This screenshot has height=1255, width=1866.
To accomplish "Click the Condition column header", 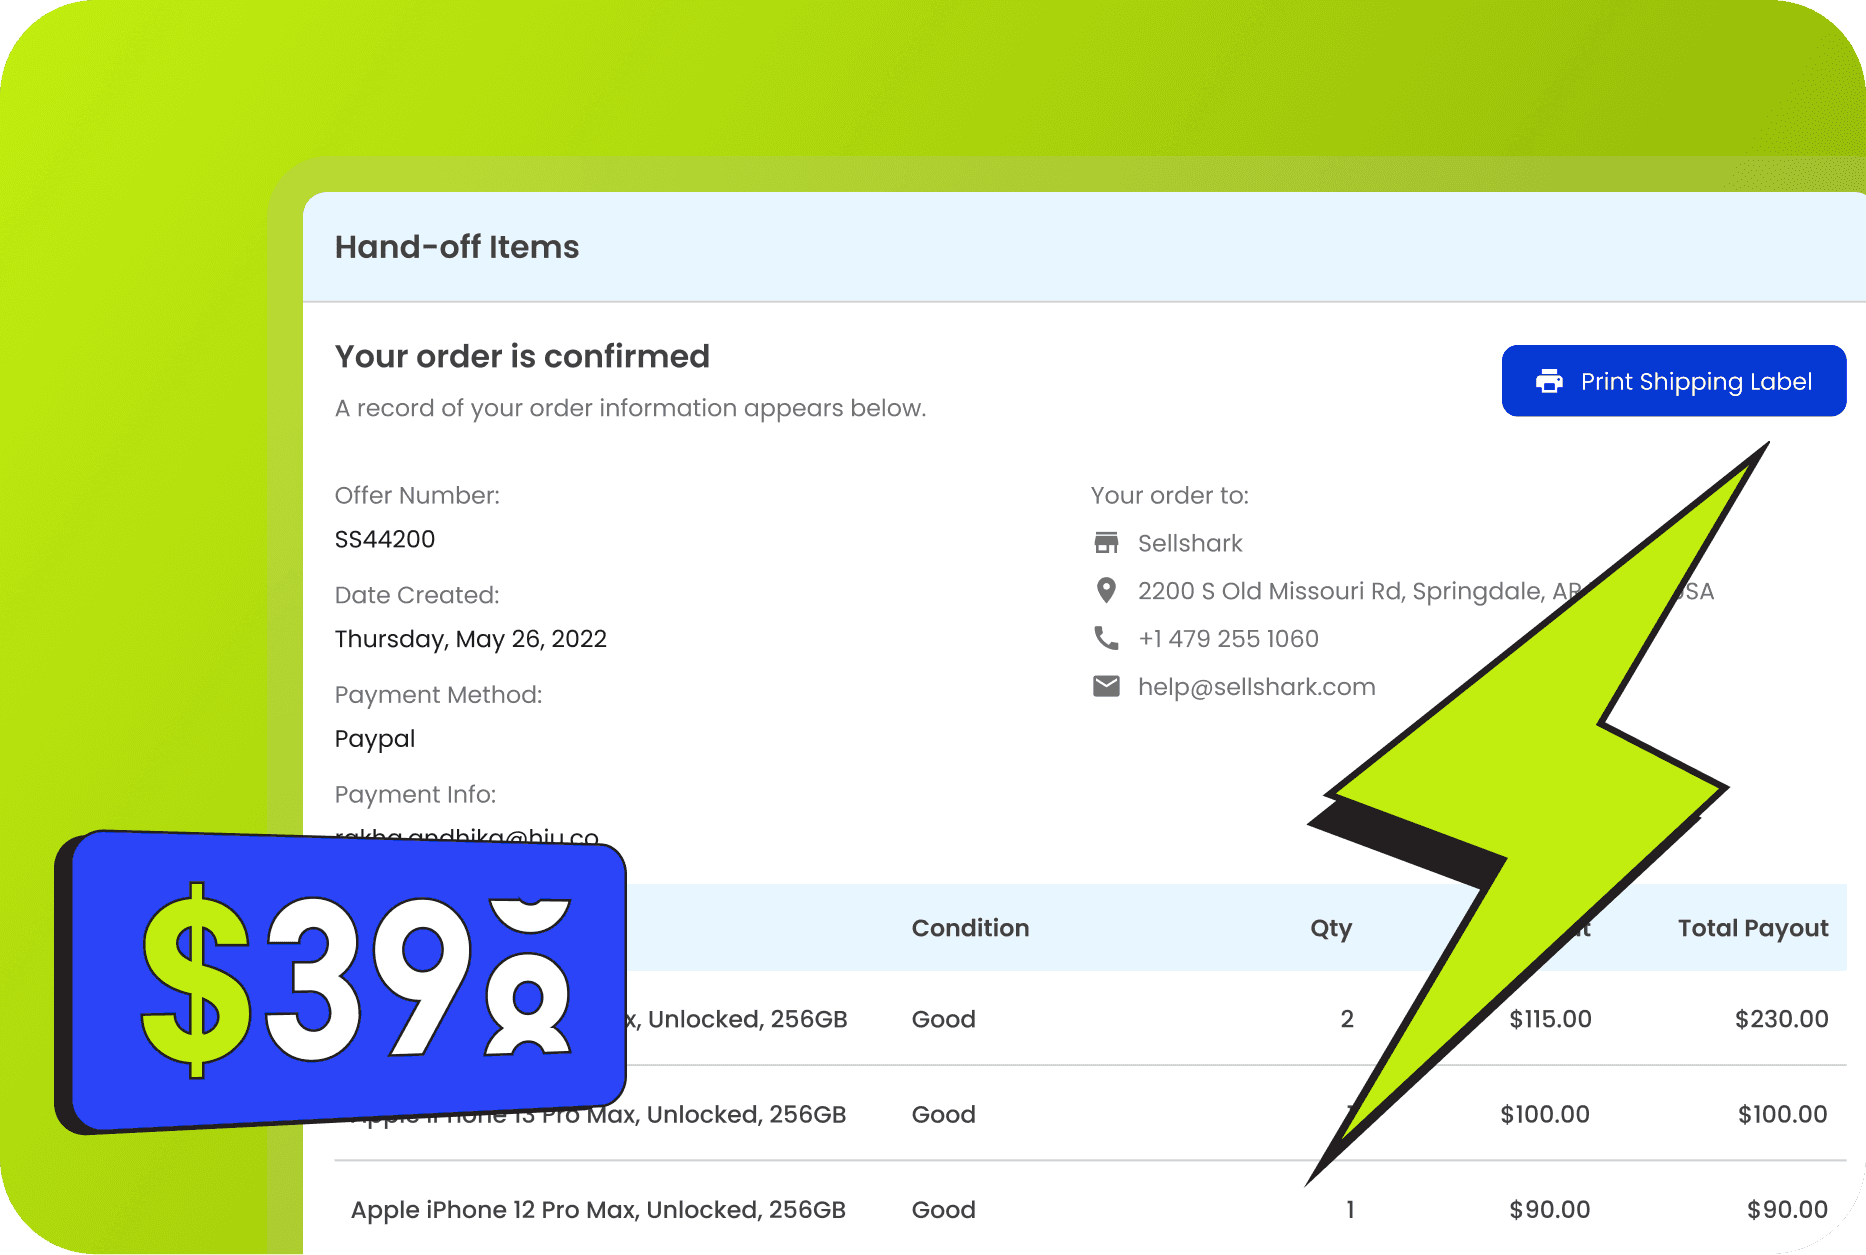I will click(970, 928).
